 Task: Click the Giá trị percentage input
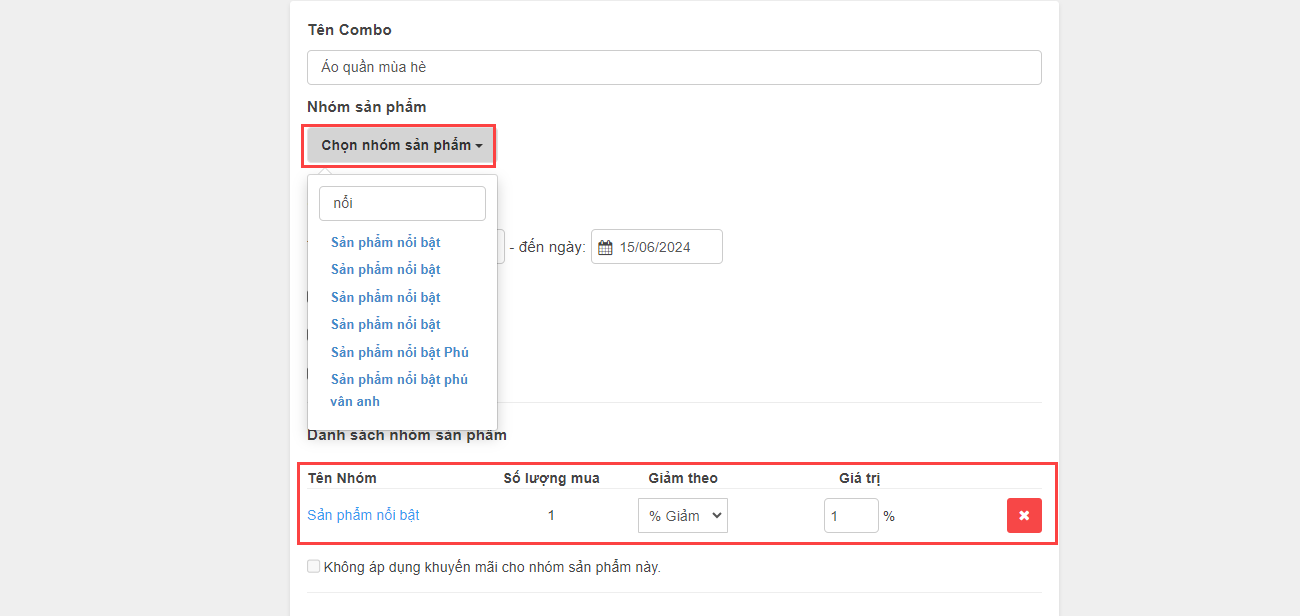pyautogui.click(x=850, y=515)
